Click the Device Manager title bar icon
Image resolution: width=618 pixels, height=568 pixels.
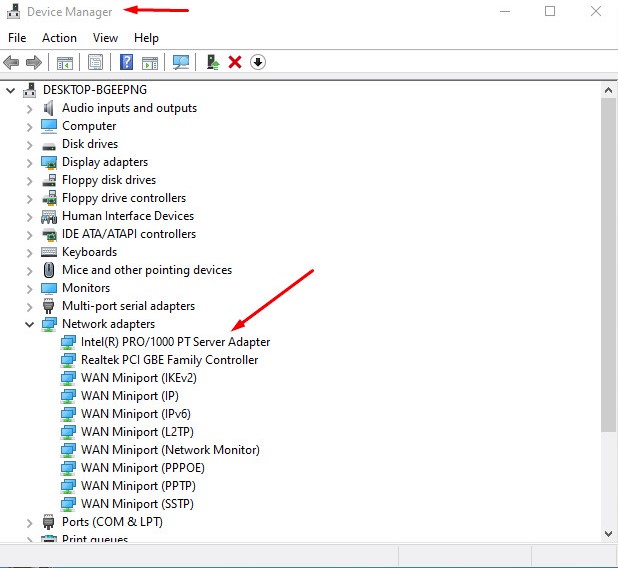click(x=13, y=11)
